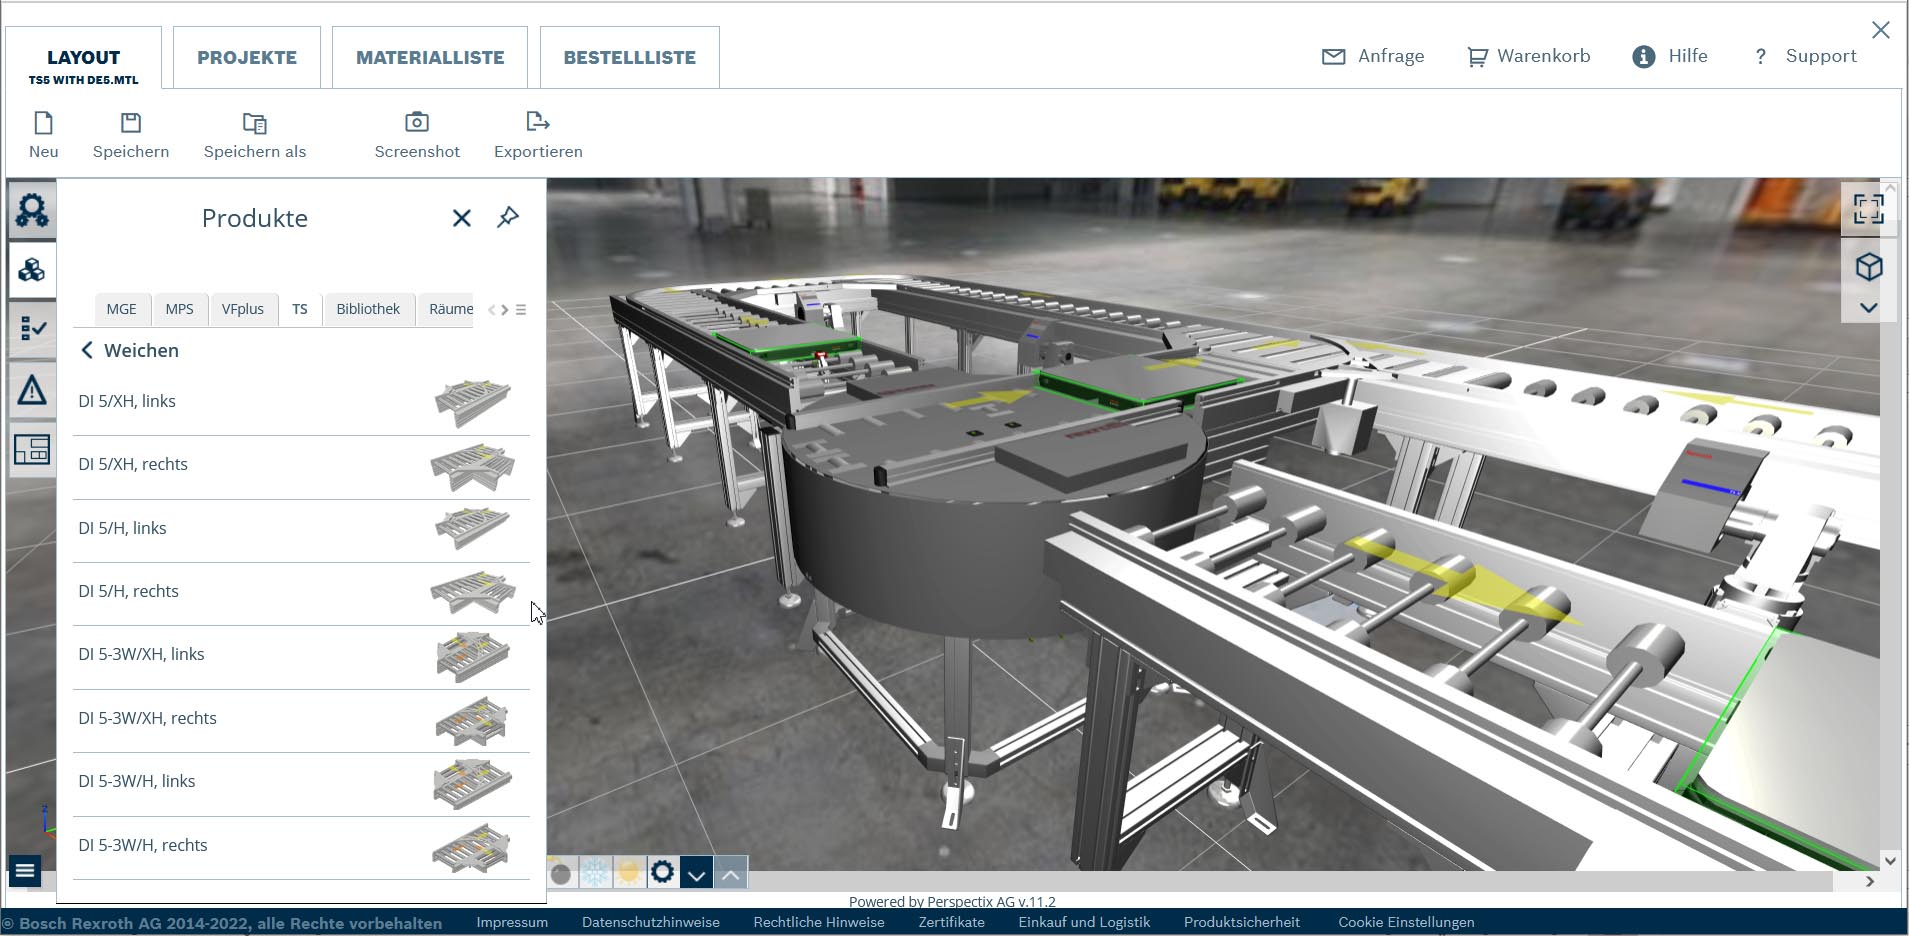Screen dimensions: 1909x936
Task: Open the floor plan layout icon
Action: [x=32, y=450]
